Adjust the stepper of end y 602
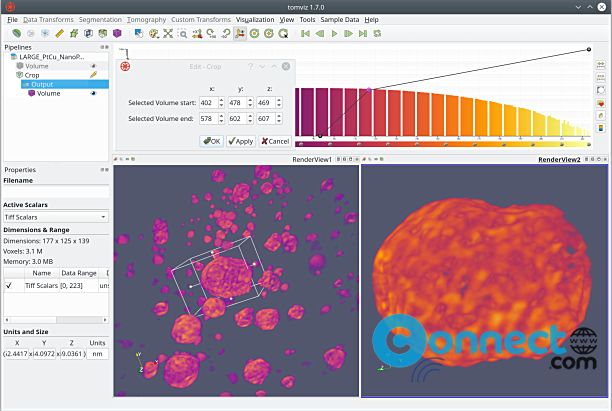 (x=250, y=118)
